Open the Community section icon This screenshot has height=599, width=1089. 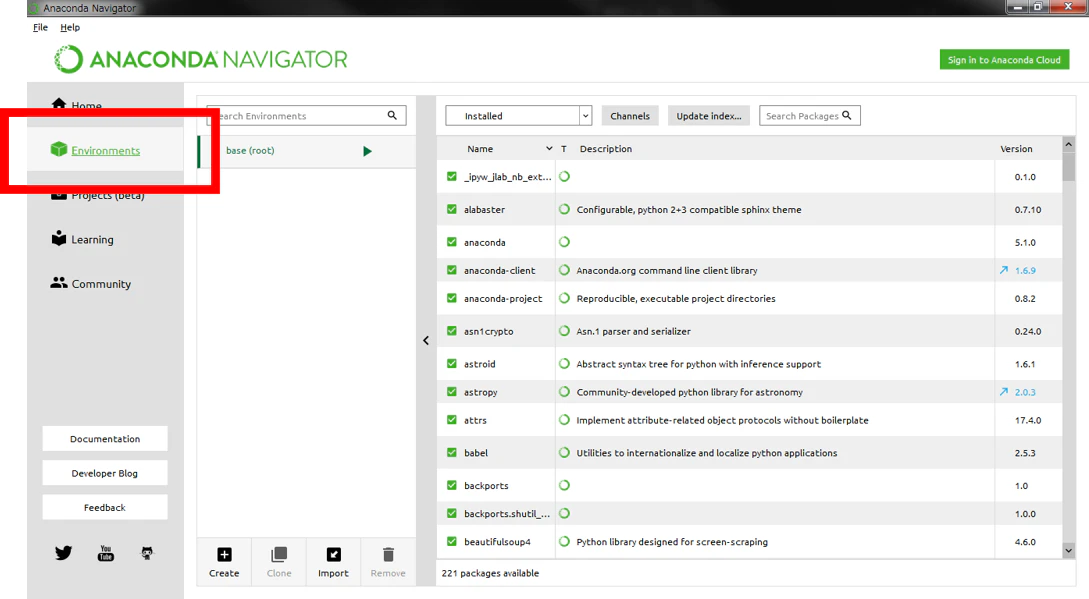point(59,283)
